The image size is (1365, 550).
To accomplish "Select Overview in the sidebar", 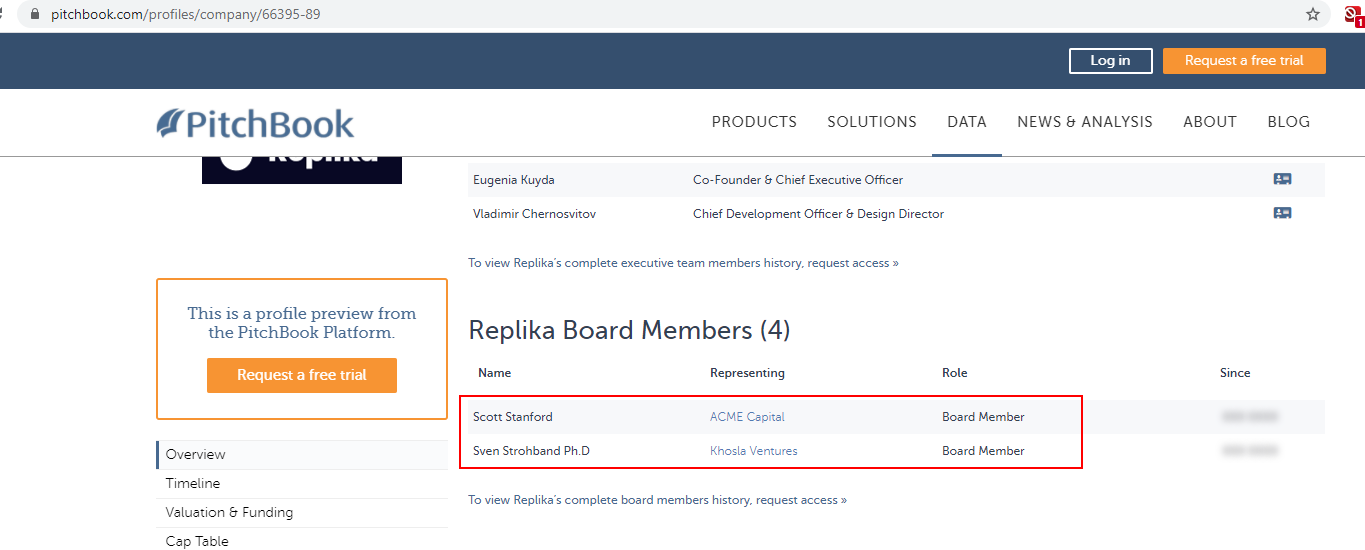I will [x=302, y=454].
